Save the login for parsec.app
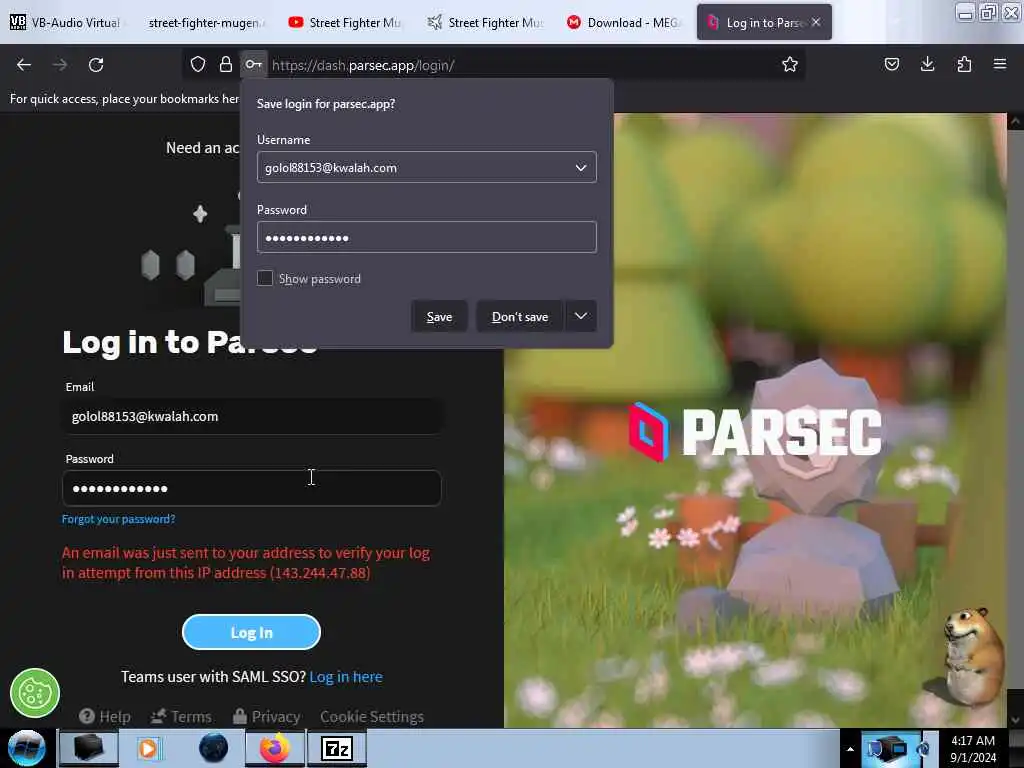Viewport: 1024px width, 768px height. click(x=440, y=317)
